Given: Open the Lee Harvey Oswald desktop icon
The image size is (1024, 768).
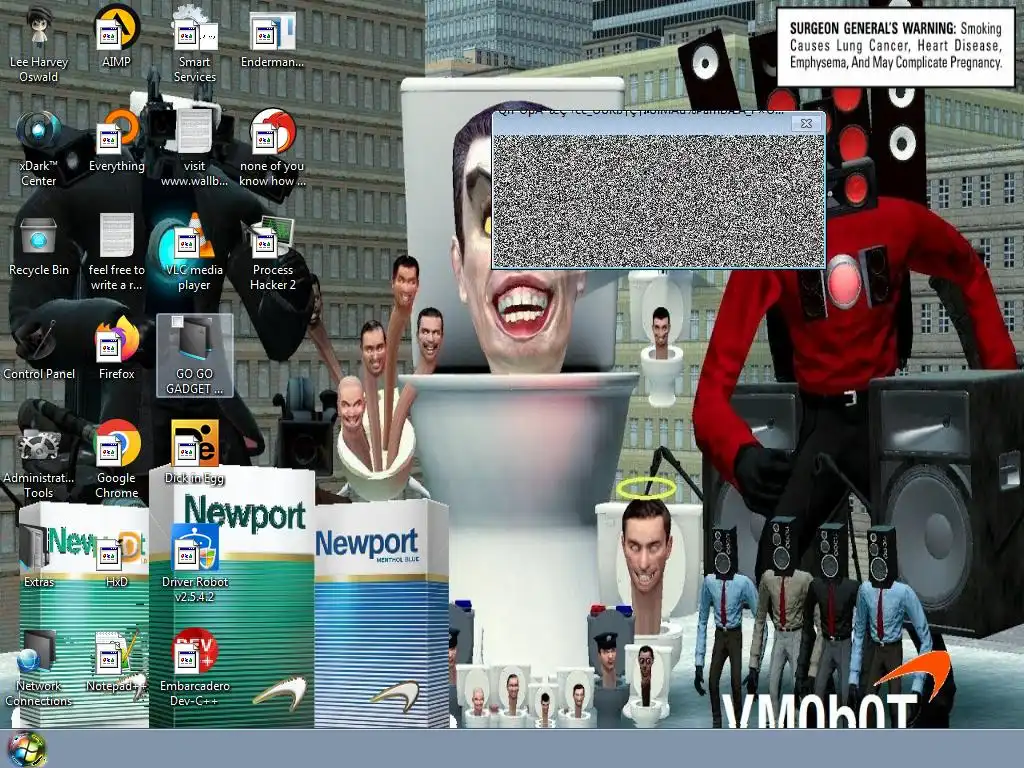Looking at the screenshot, I should 39,44.
